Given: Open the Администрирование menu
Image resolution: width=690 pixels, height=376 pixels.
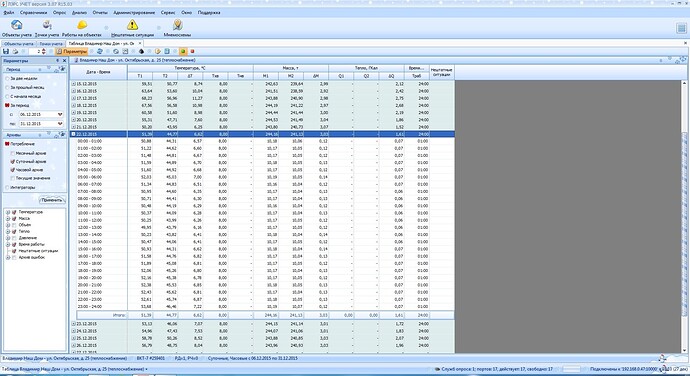Looking at the screenshot, I should (134, 13).
